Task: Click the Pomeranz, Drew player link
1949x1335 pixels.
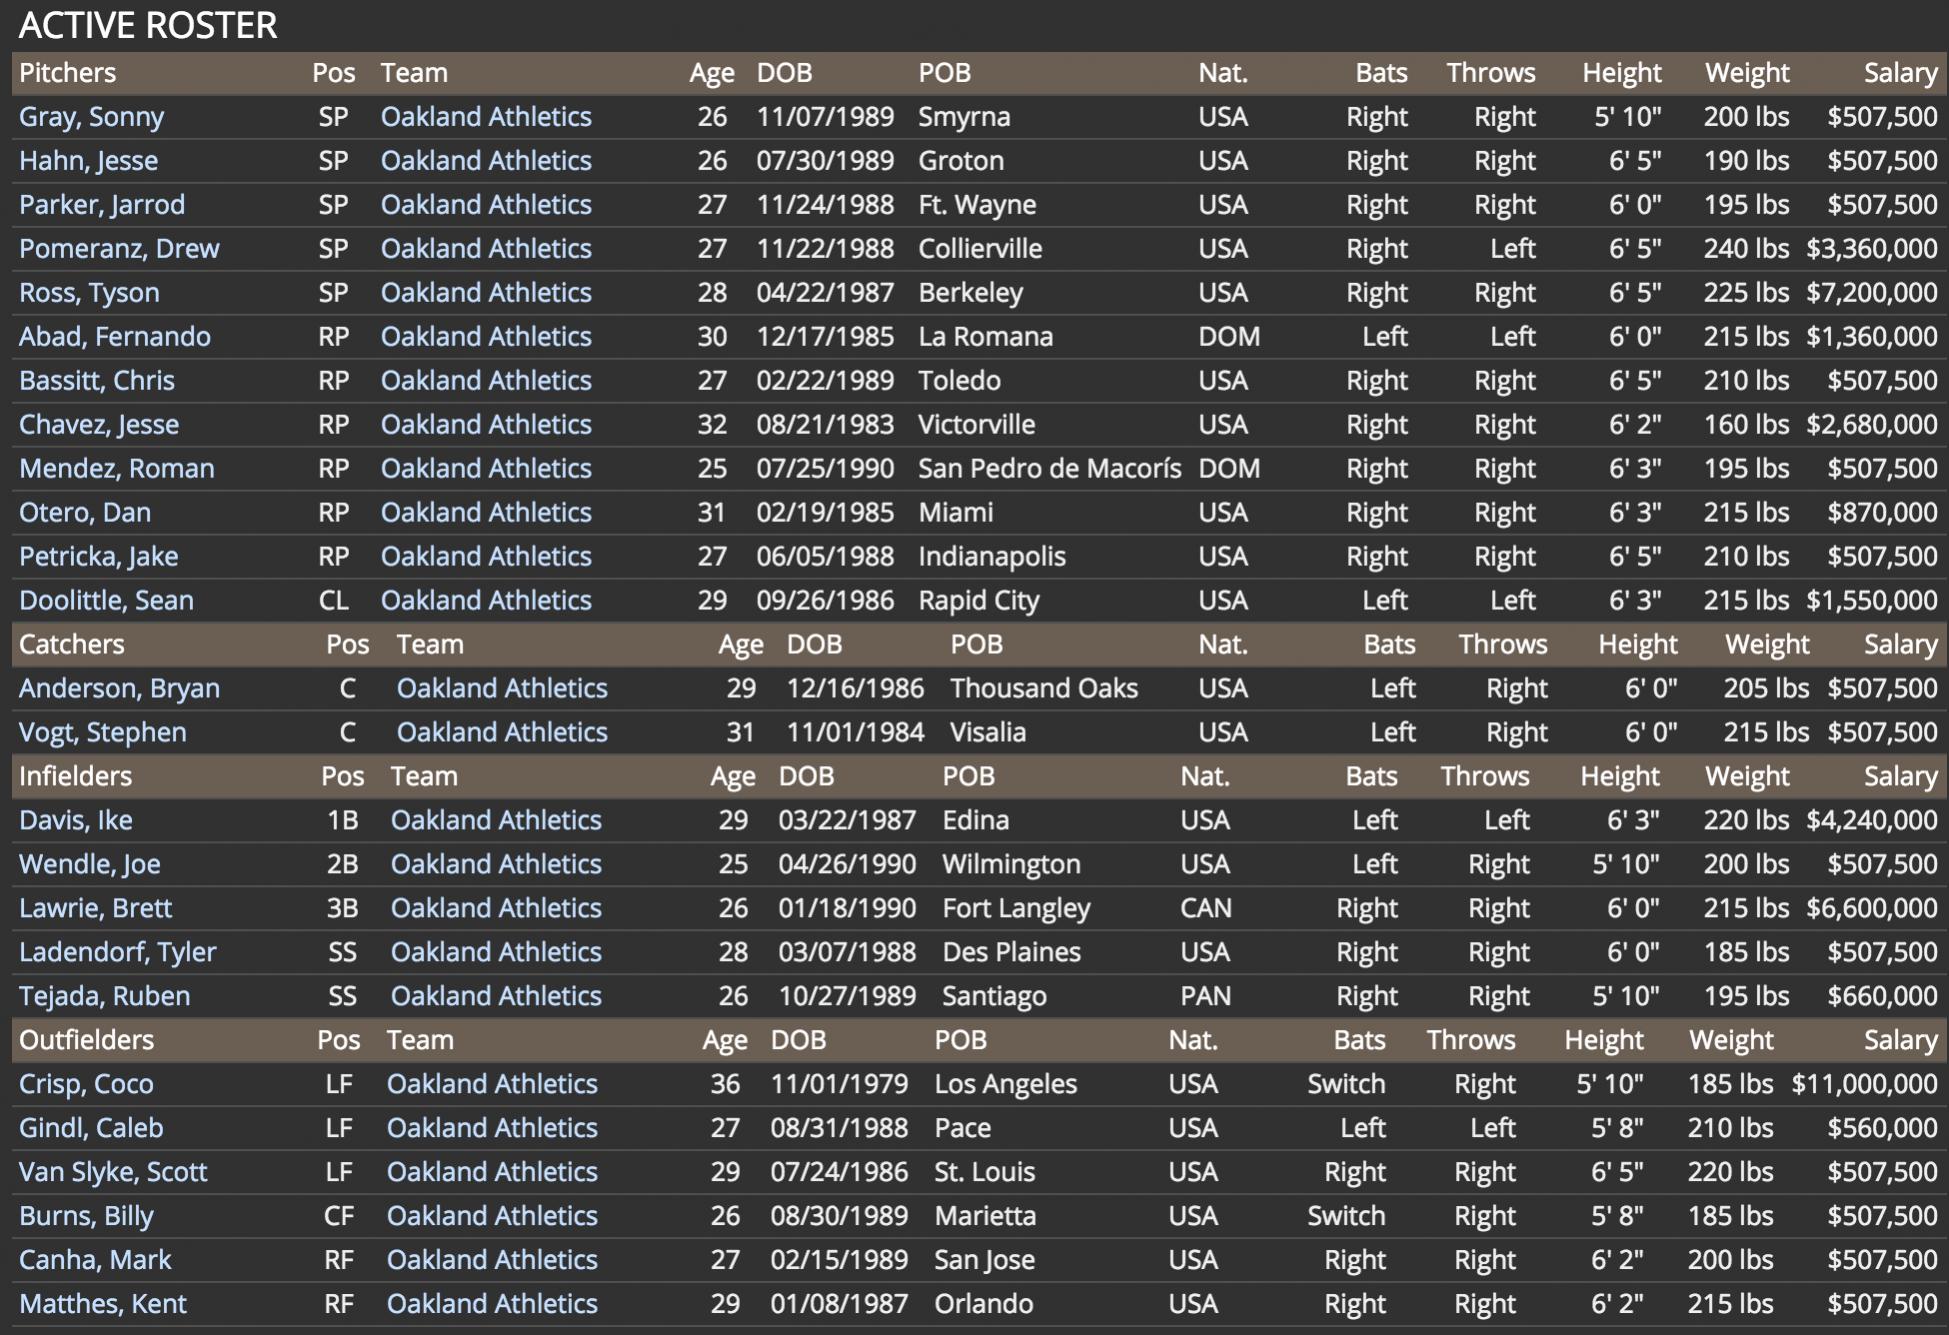Action: (119, 249)
